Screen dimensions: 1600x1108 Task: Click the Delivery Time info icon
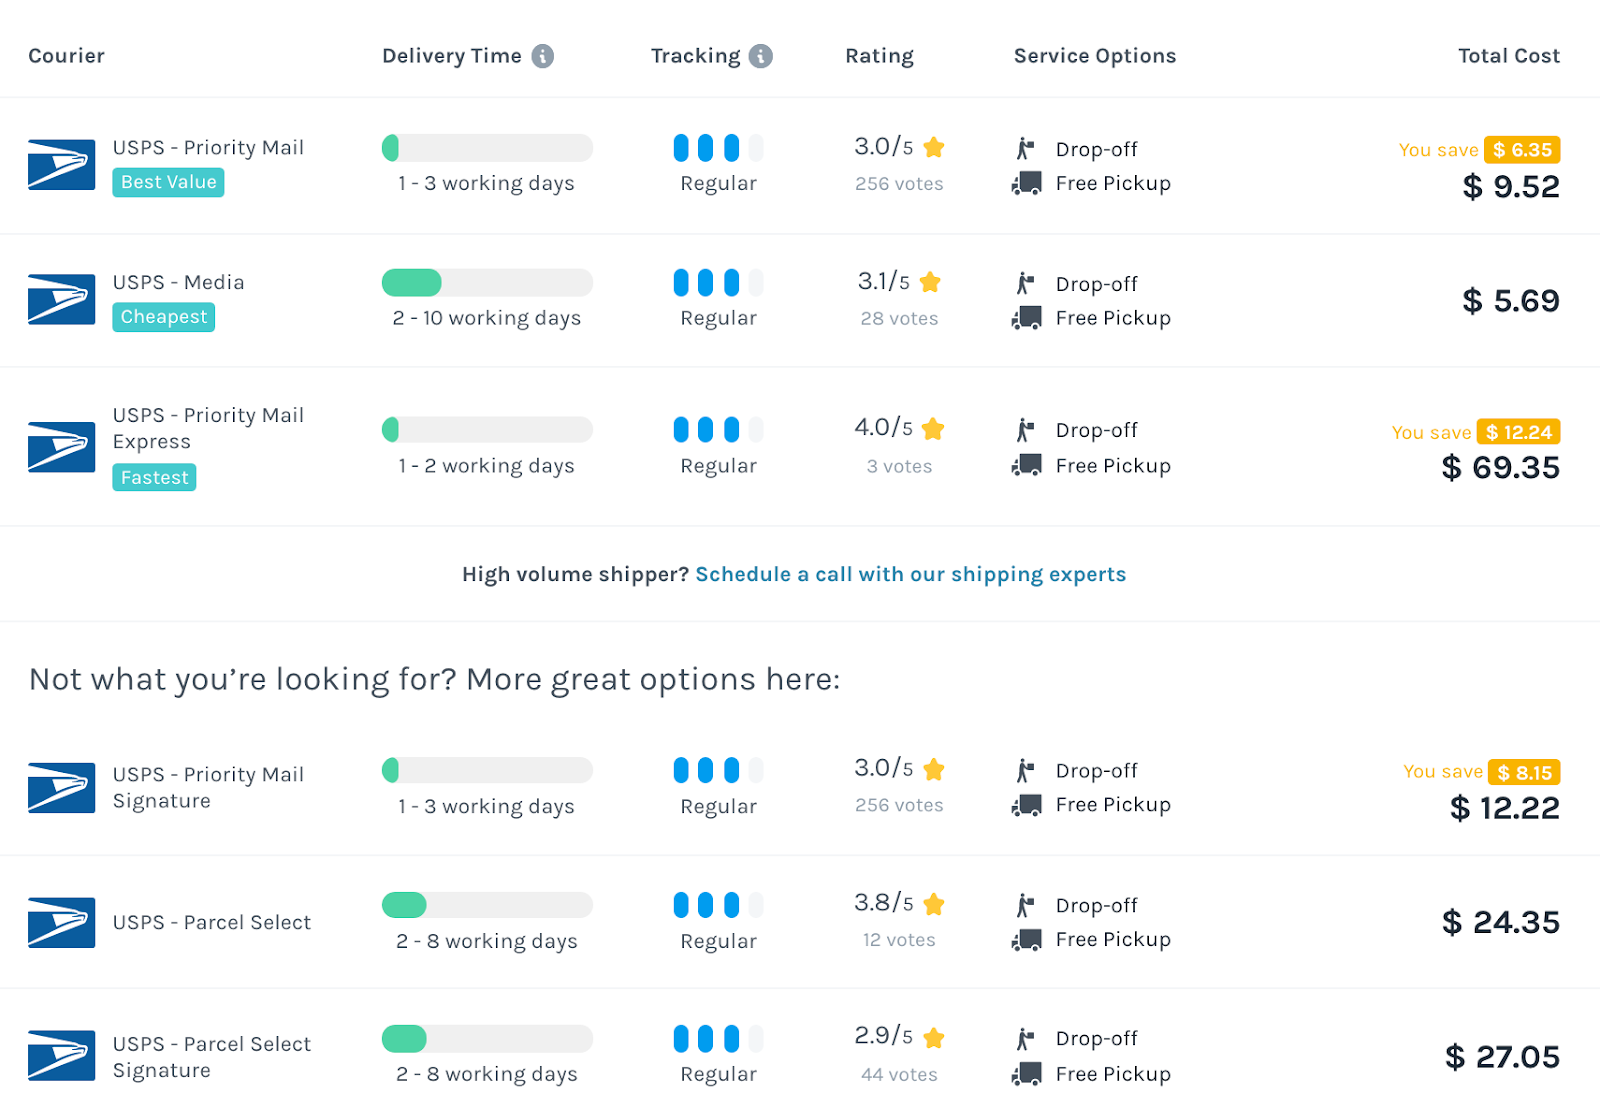[x=542, y=56]
